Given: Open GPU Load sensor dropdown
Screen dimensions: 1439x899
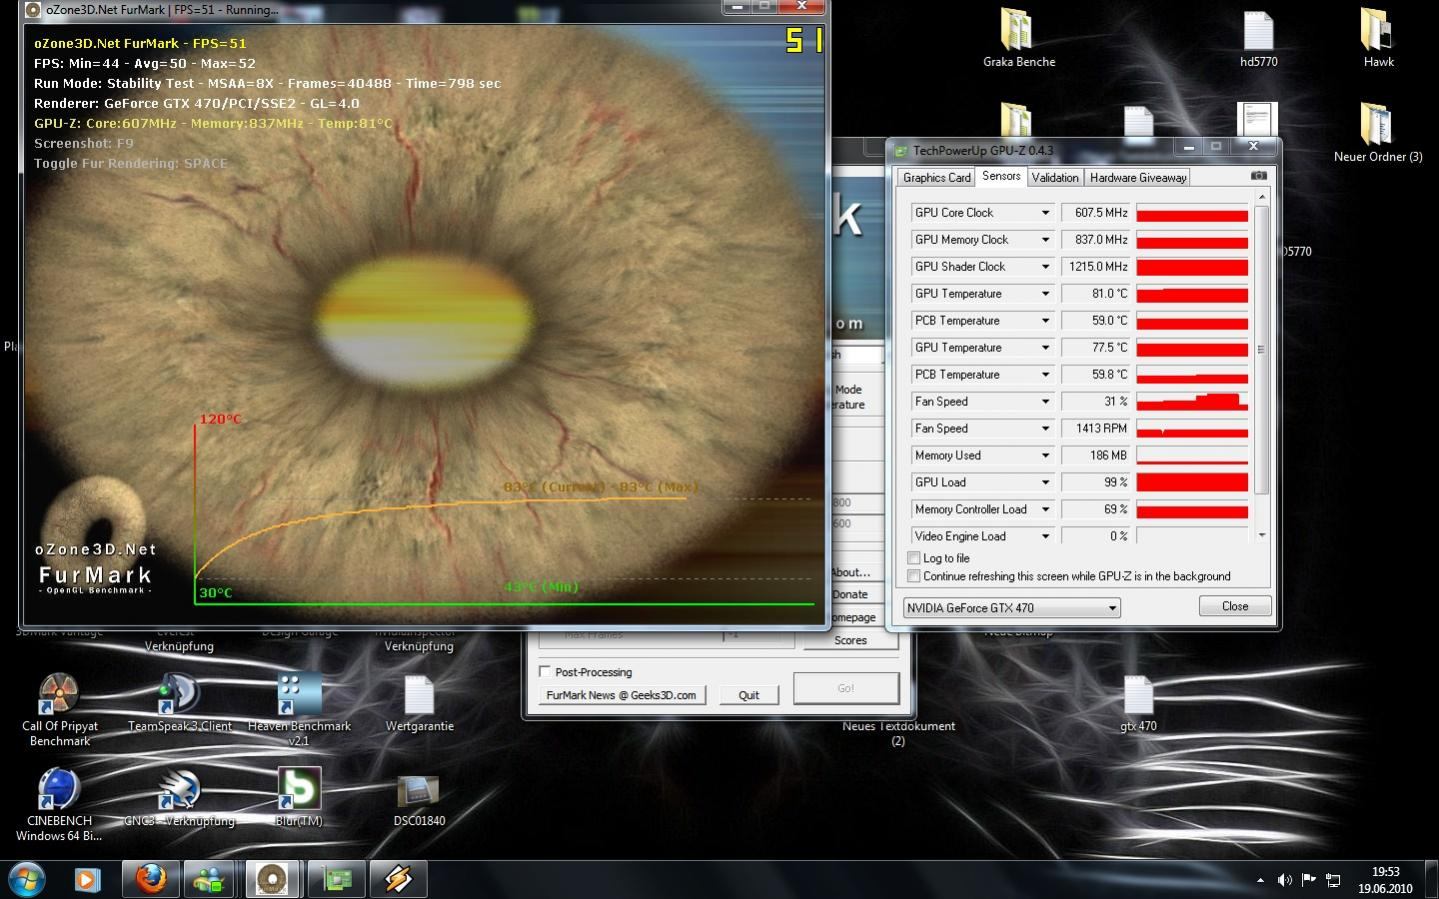Looking at the screenshot, I should [x=1045, y=483].
